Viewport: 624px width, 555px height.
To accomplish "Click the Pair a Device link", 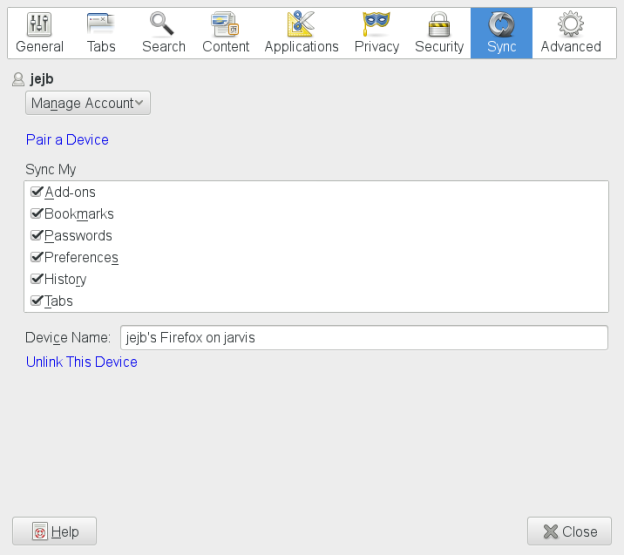I will [x=67, y=140].
